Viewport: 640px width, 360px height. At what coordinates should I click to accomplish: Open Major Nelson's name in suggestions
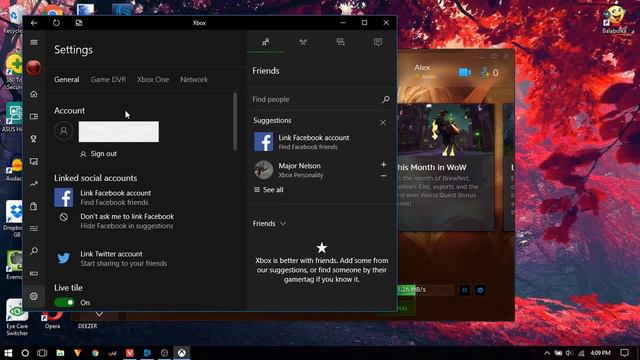coord(299,166)
